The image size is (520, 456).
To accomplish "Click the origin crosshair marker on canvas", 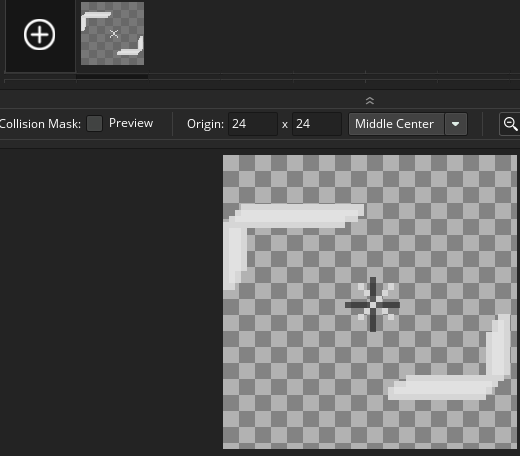I will [372, 304].
